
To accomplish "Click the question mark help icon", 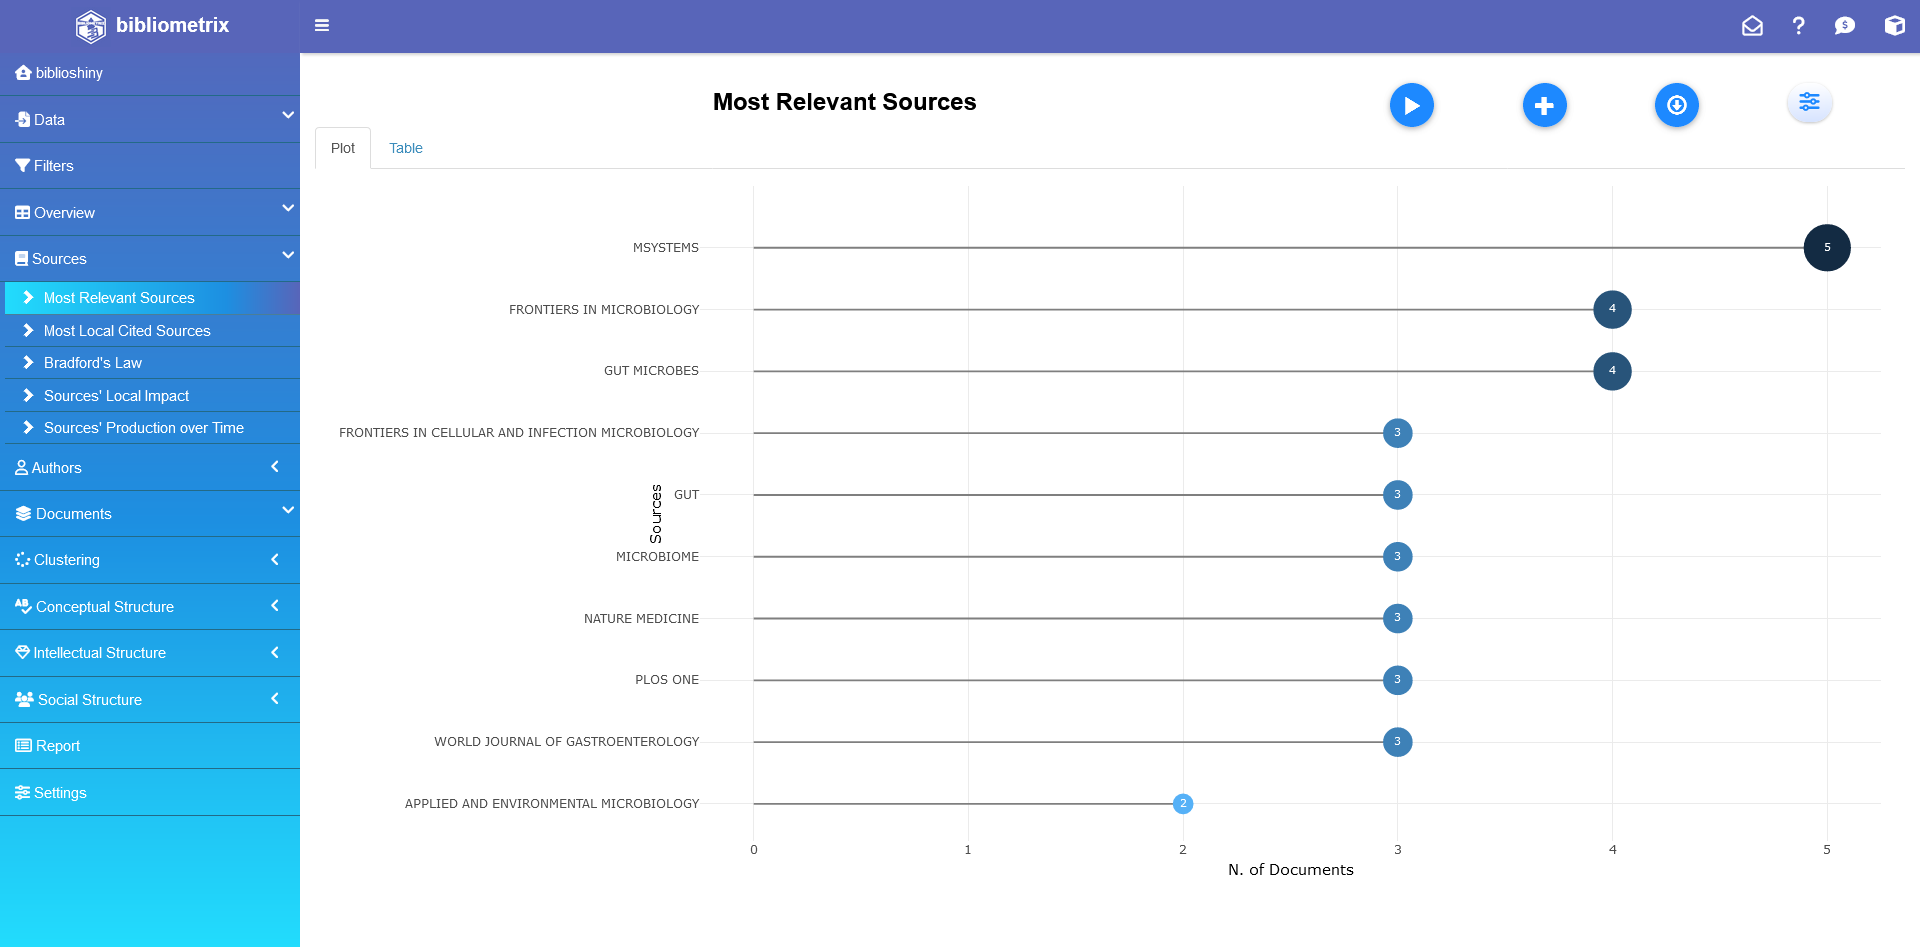I will click(x=1798, y=26).
